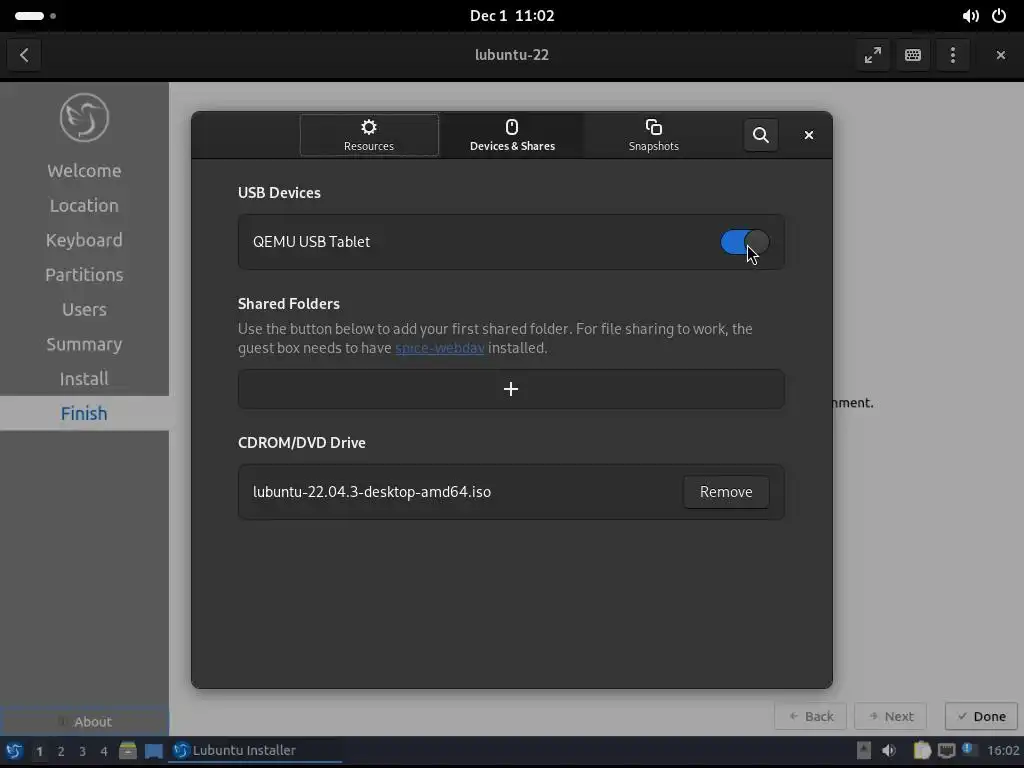This screenshot has height=768, width=1024.
Task: Switch to workspace 3 in taskbar
Action: tap(82, 752)
